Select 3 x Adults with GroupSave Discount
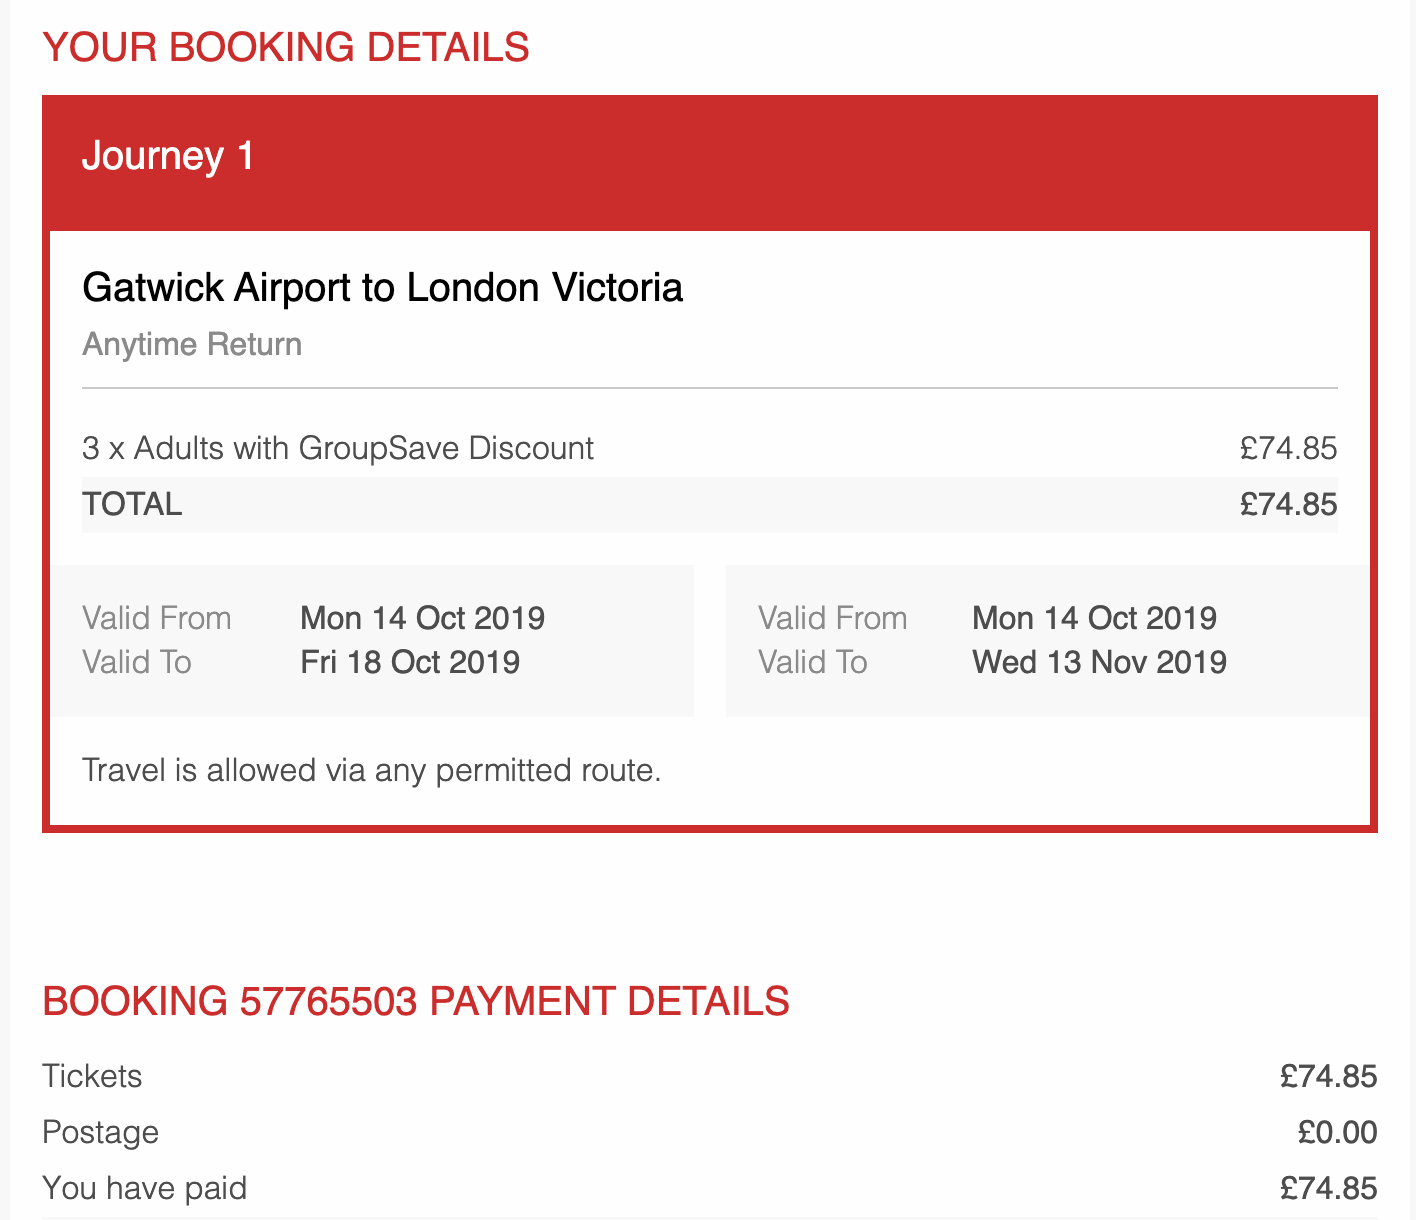The image size is (1416, 1220). 338,448
